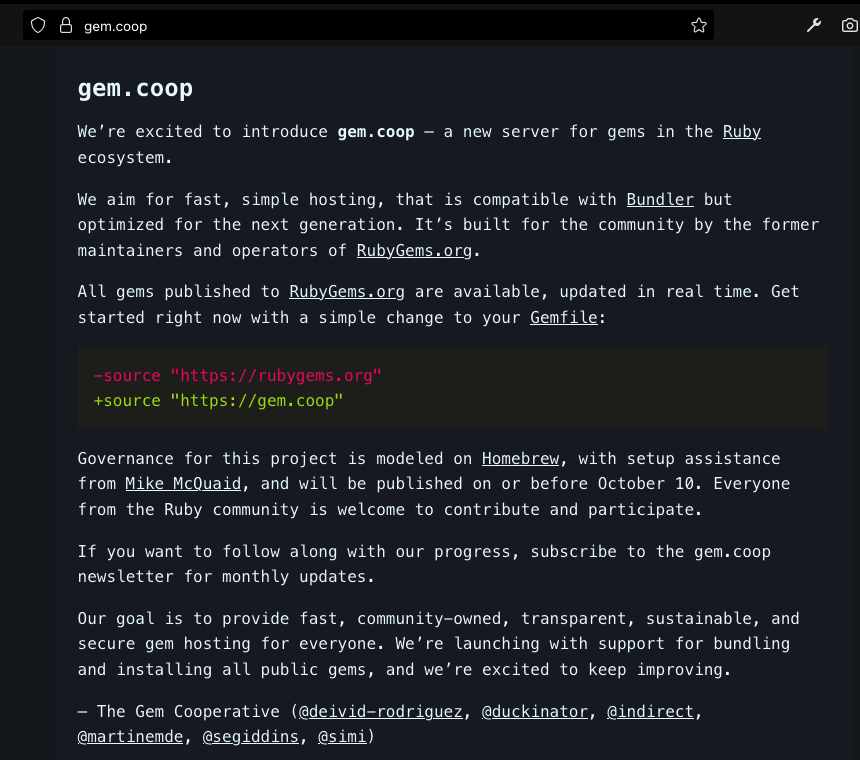Click the gem.coop URL in the address bar
The width and height of the screenshot is (860, 760).
click(116, 26)
